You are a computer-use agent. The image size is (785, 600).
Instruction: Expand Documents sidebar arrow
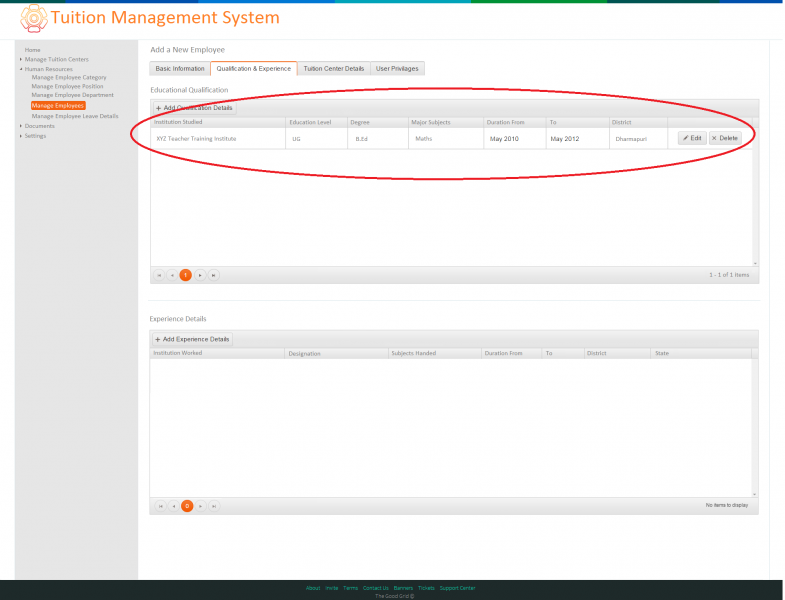21,126
